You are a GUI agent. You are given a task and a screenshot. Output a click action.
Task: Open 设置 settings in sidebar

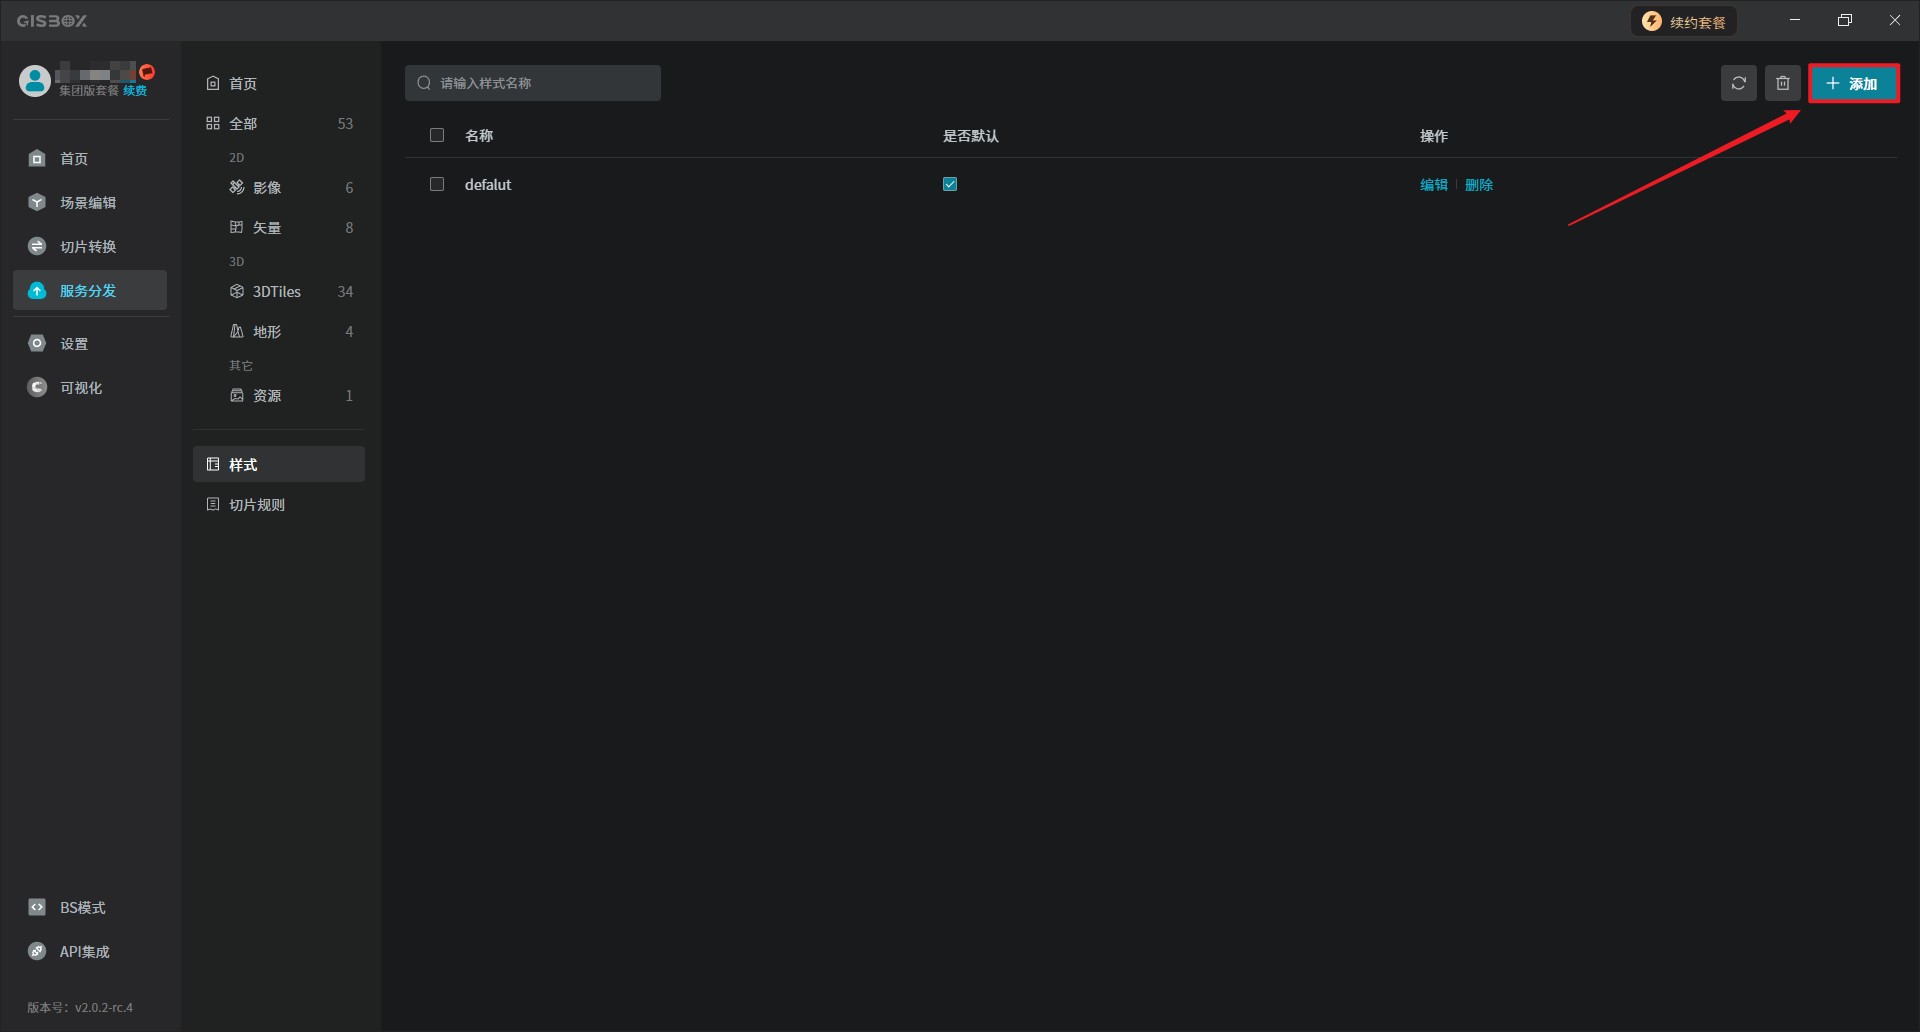[74, 344]
